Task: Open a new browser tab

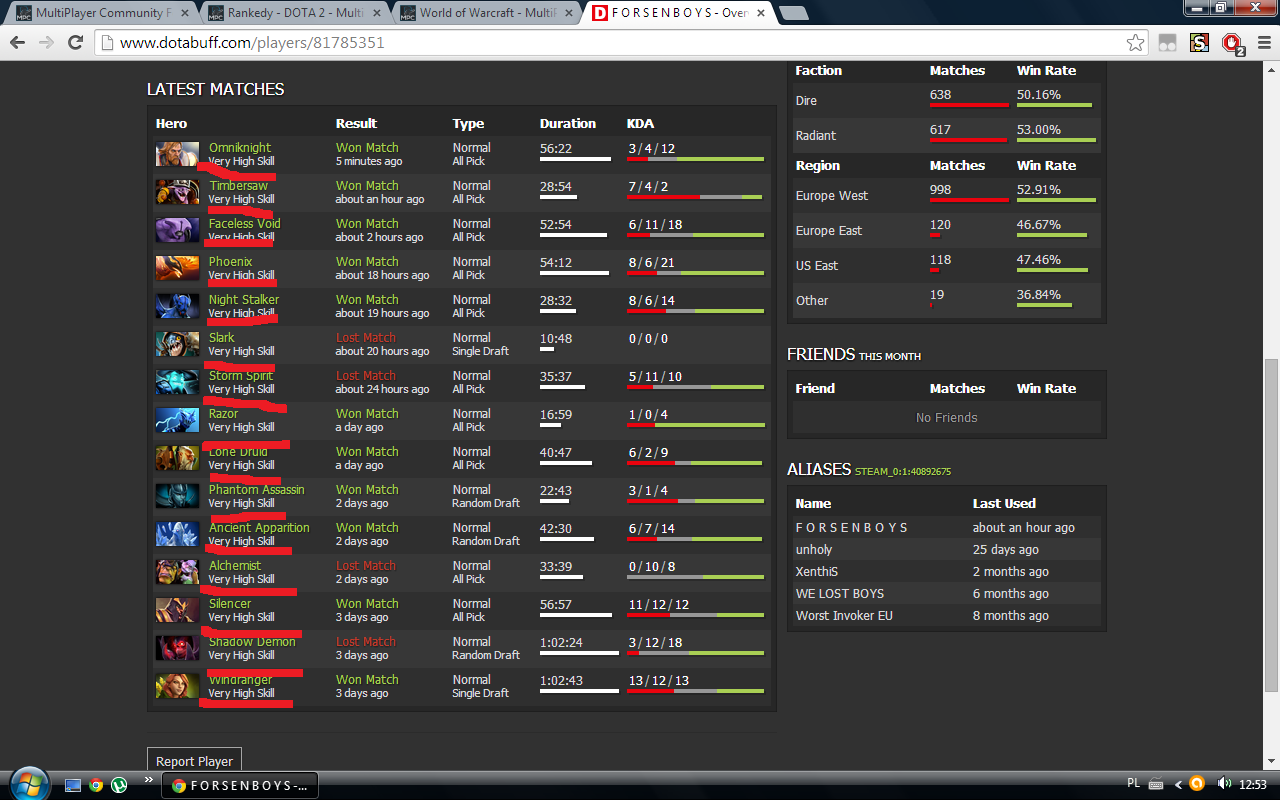Action: 794,13
